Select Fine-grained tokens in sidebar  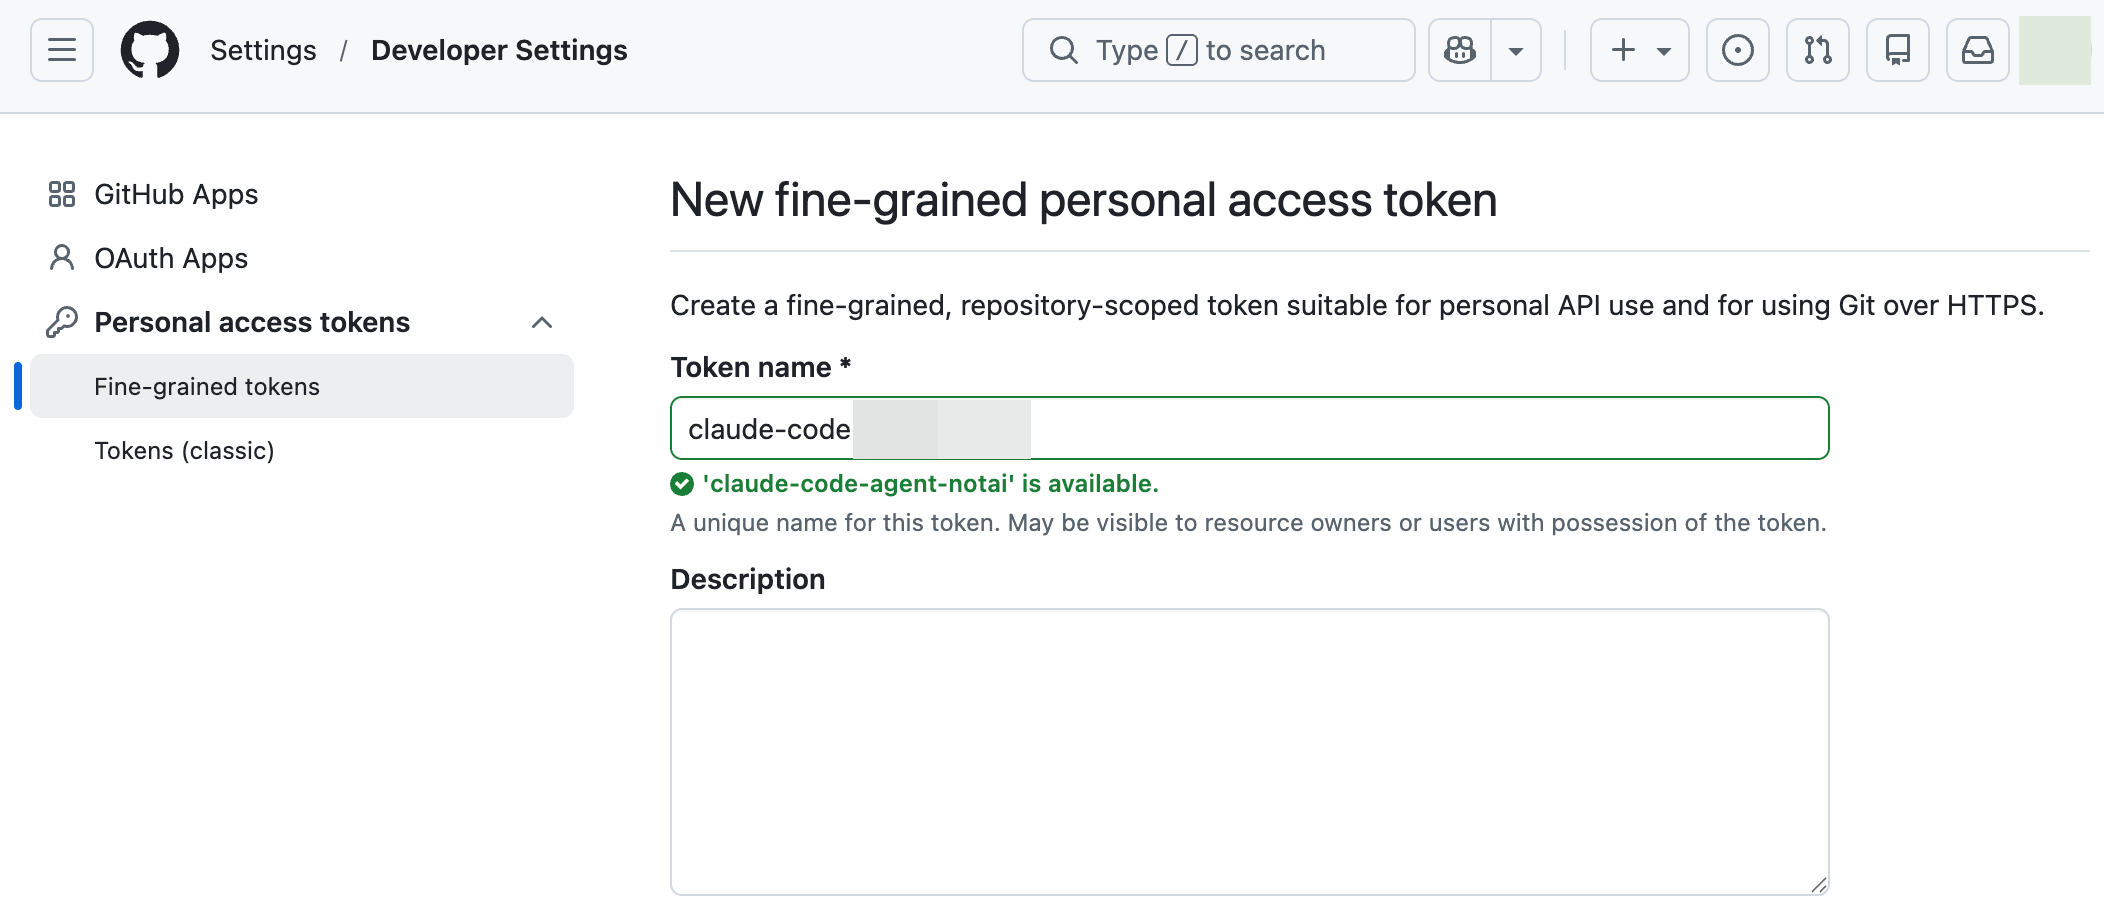pyautogui.click(x=207, y=387)
